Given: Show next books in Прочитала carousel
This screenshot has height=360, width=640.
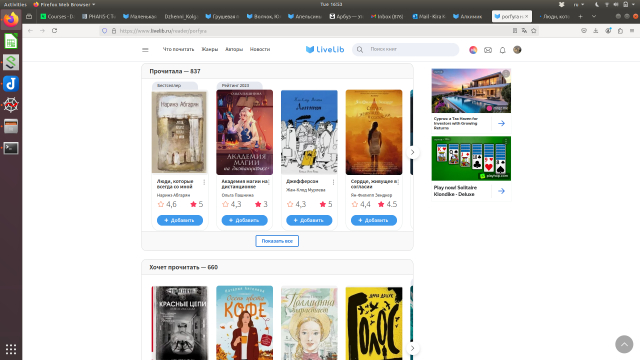Looking at the screenshot, I should coord(412,152).
